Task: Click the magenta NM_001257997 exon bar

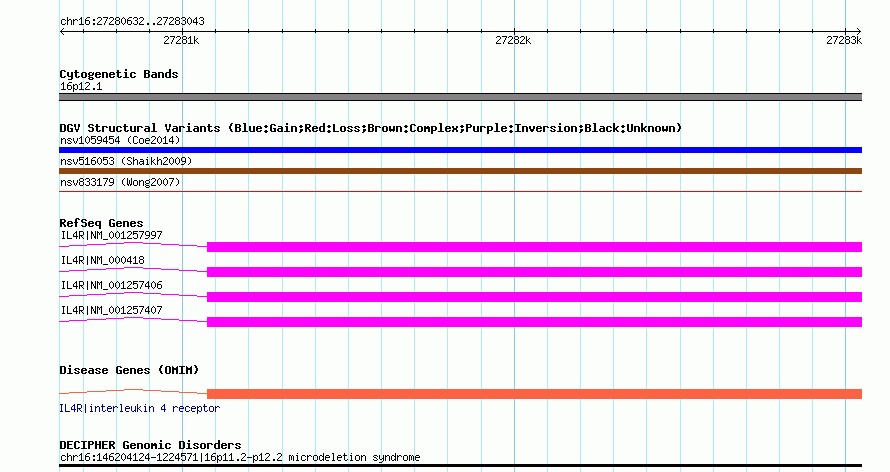Action: tap(534, 247)
